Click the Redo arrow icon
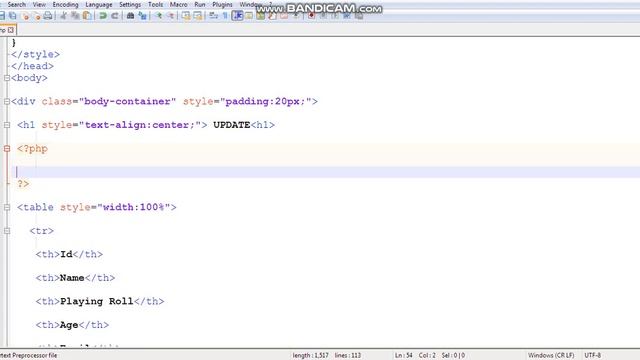Viewport: 640px width, 360px height. click(x=115, y=16)
